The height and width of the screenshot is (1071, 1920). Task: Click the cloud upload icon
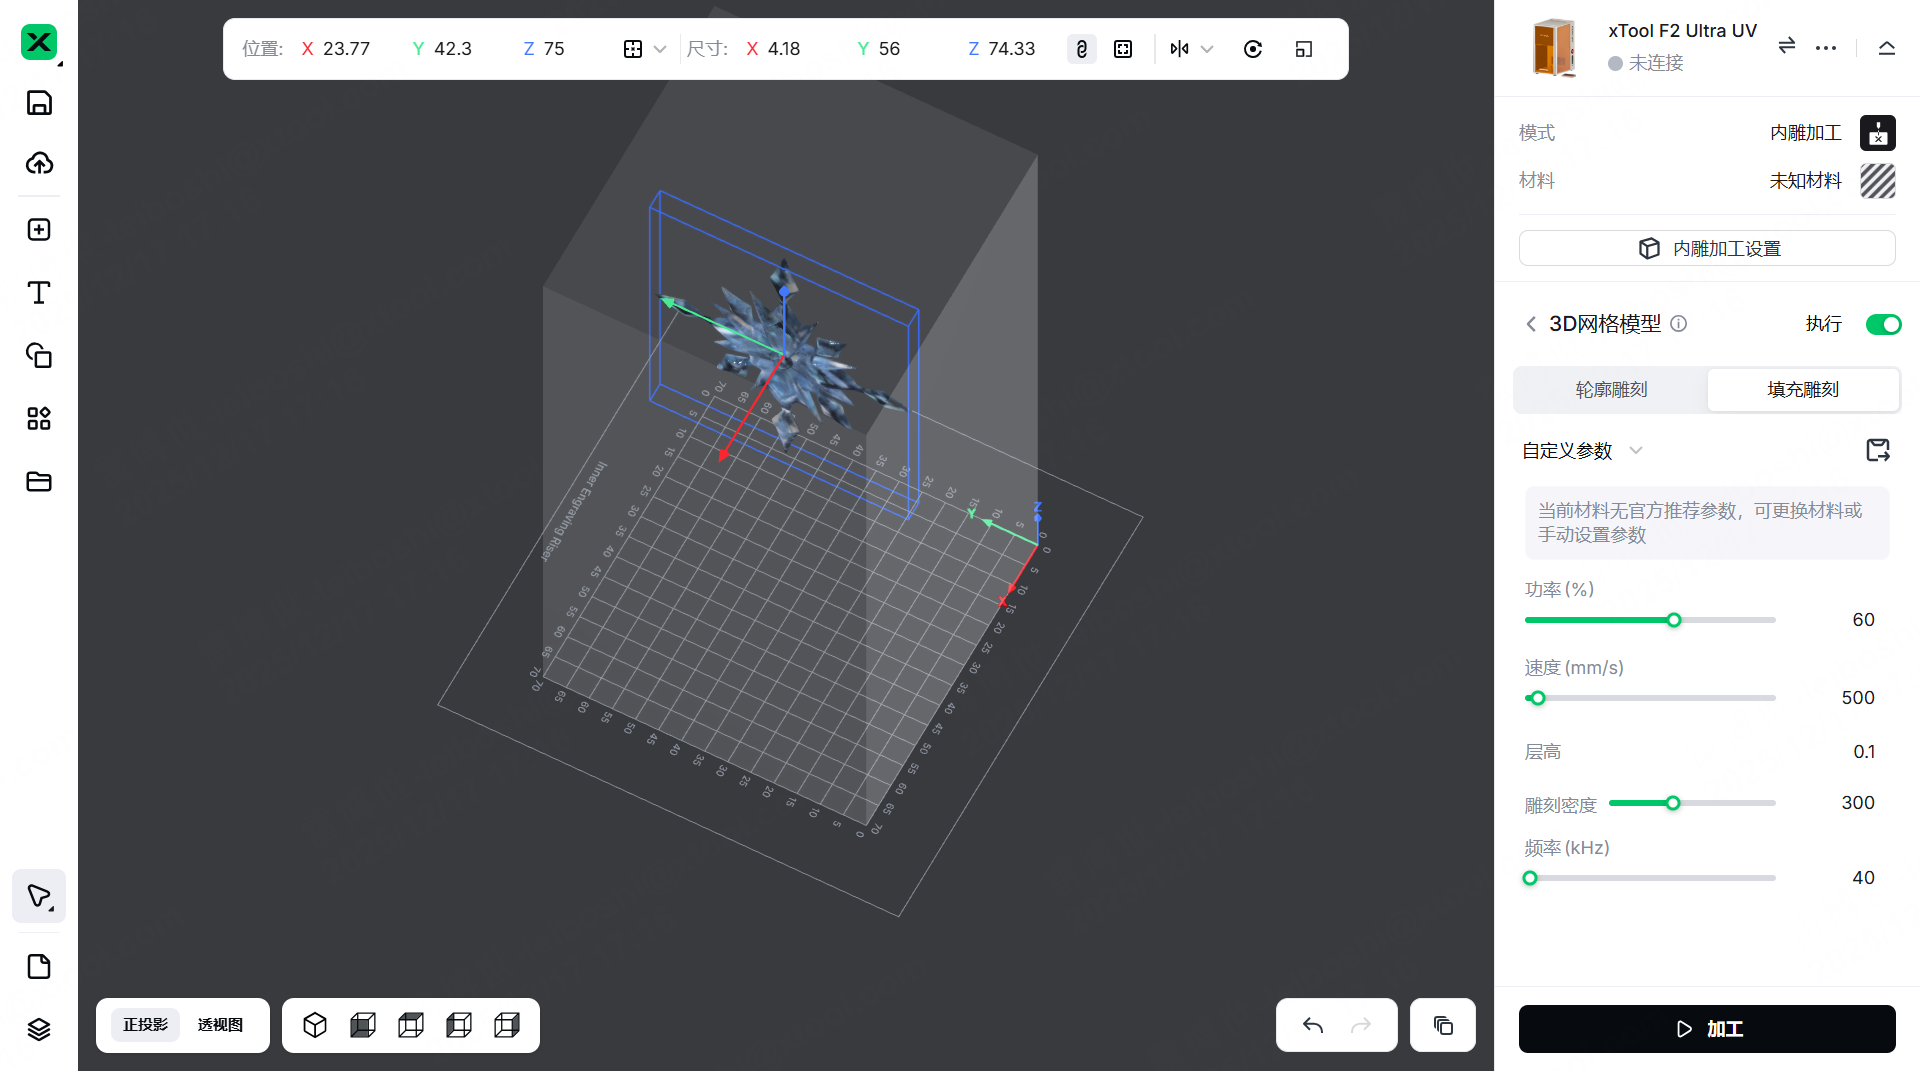tap(38, 165)
